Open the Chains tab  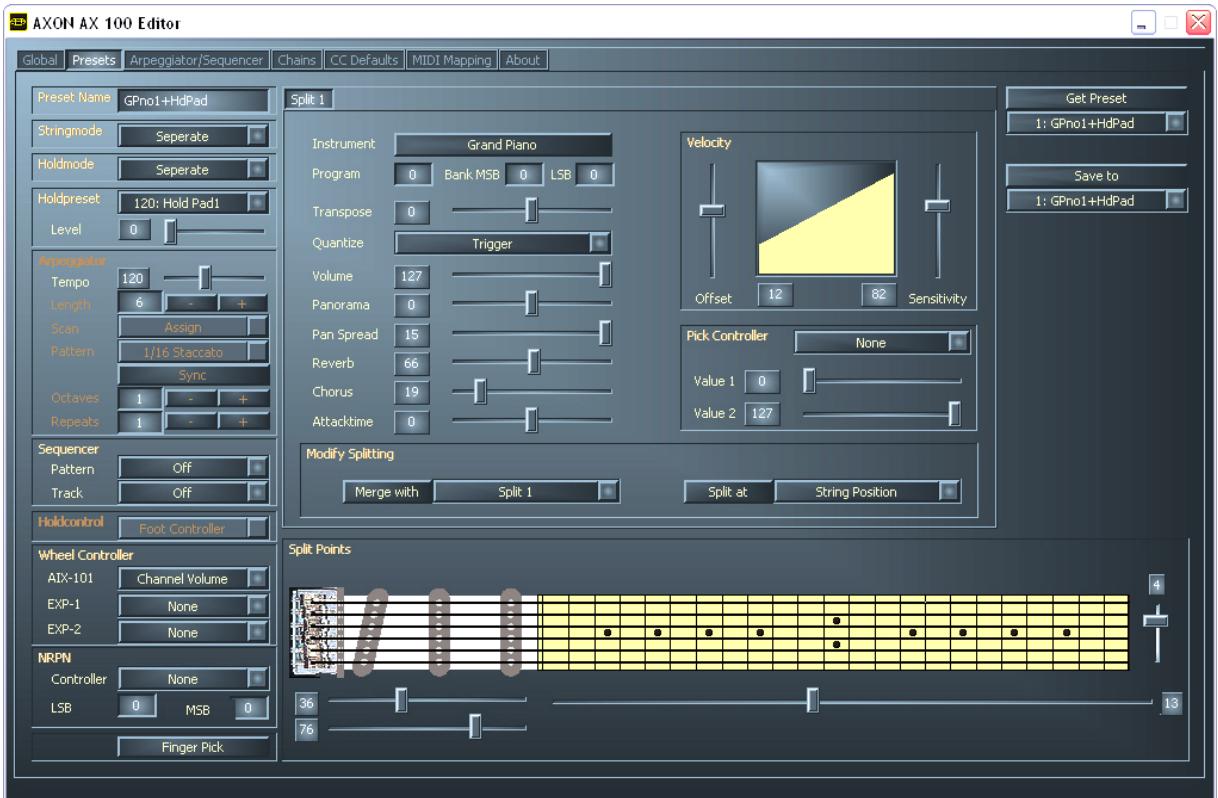(x=297, y=60)
